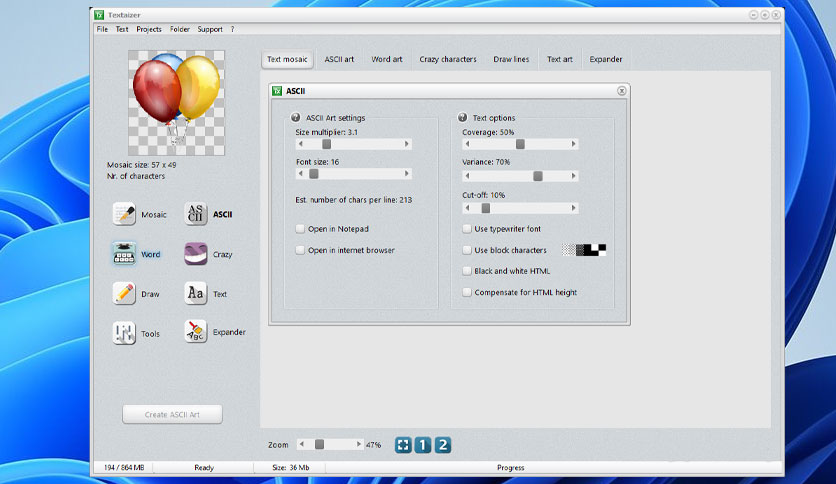The height and width of the screenshot is (484, 836).
Task: Decrease Font size with left arrow
Action: 301,174
